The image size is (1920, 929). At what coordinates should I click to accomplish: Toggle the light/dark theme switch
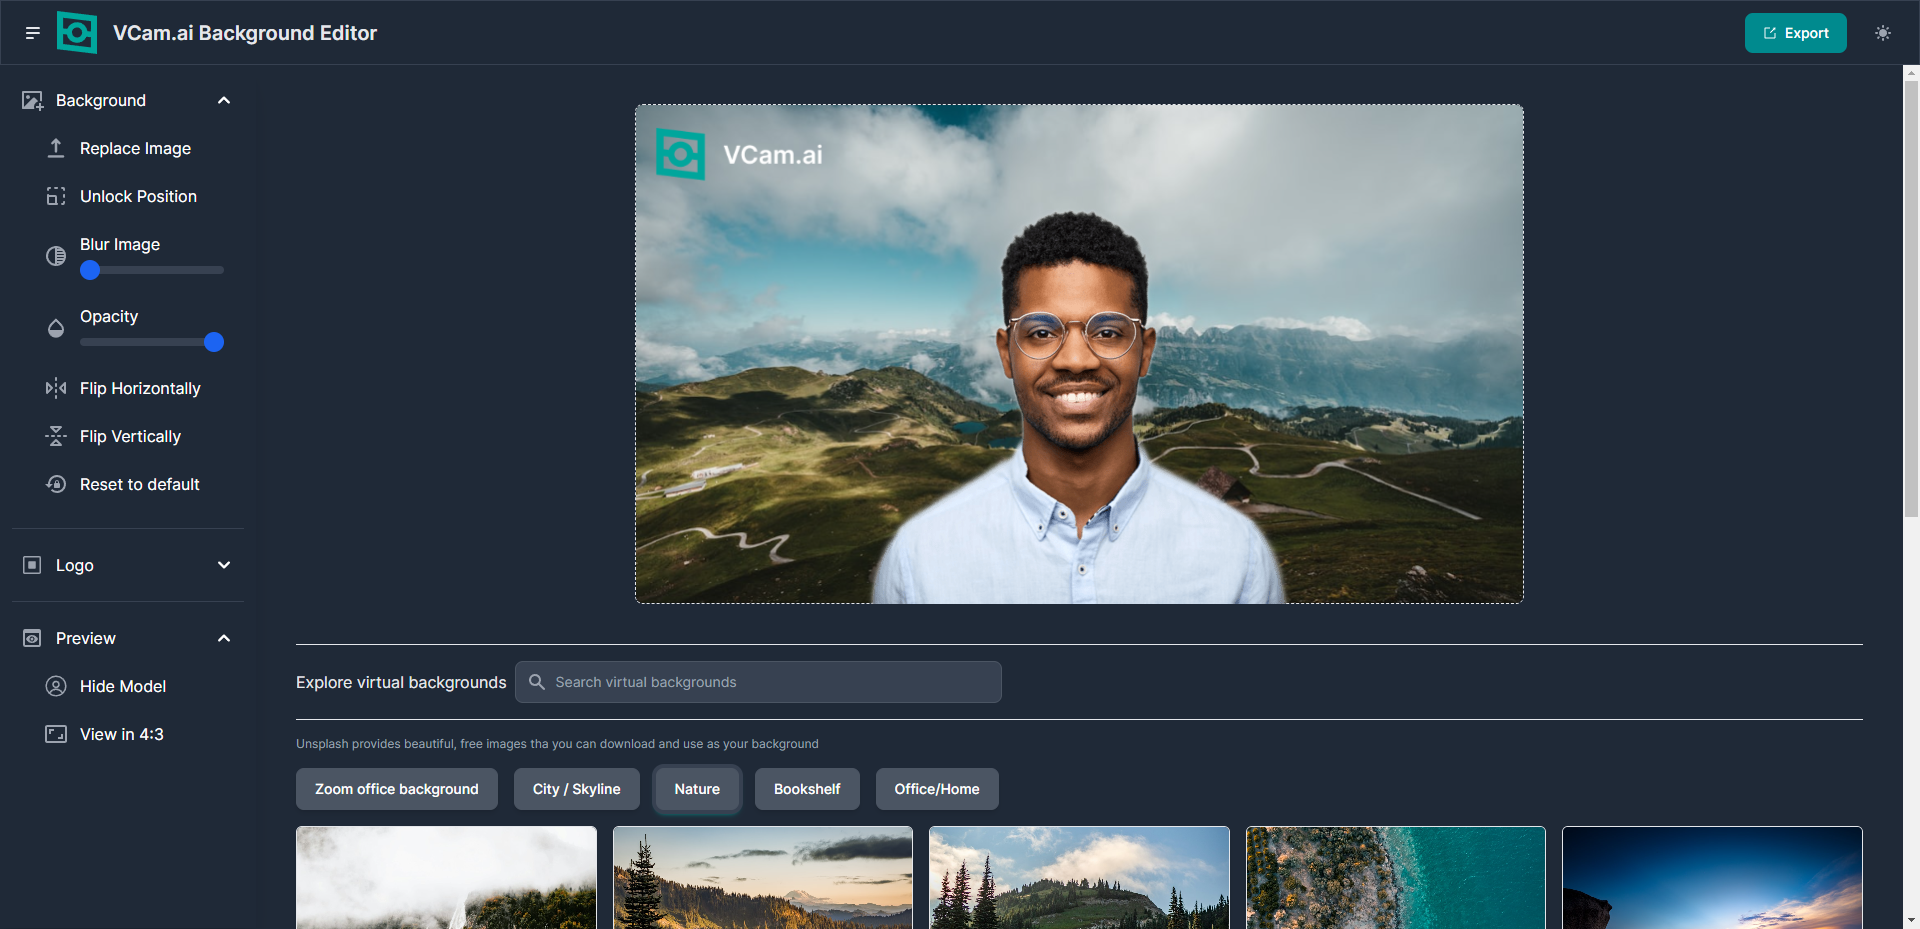click(1883, 33)
